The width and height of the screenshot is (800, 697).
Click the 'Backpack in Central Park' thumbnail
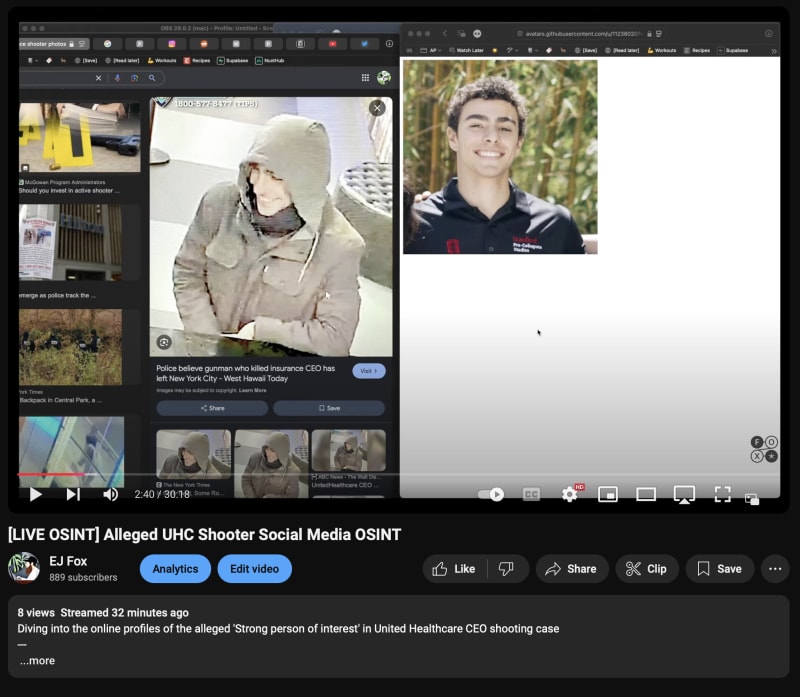[x=70, y=347]
